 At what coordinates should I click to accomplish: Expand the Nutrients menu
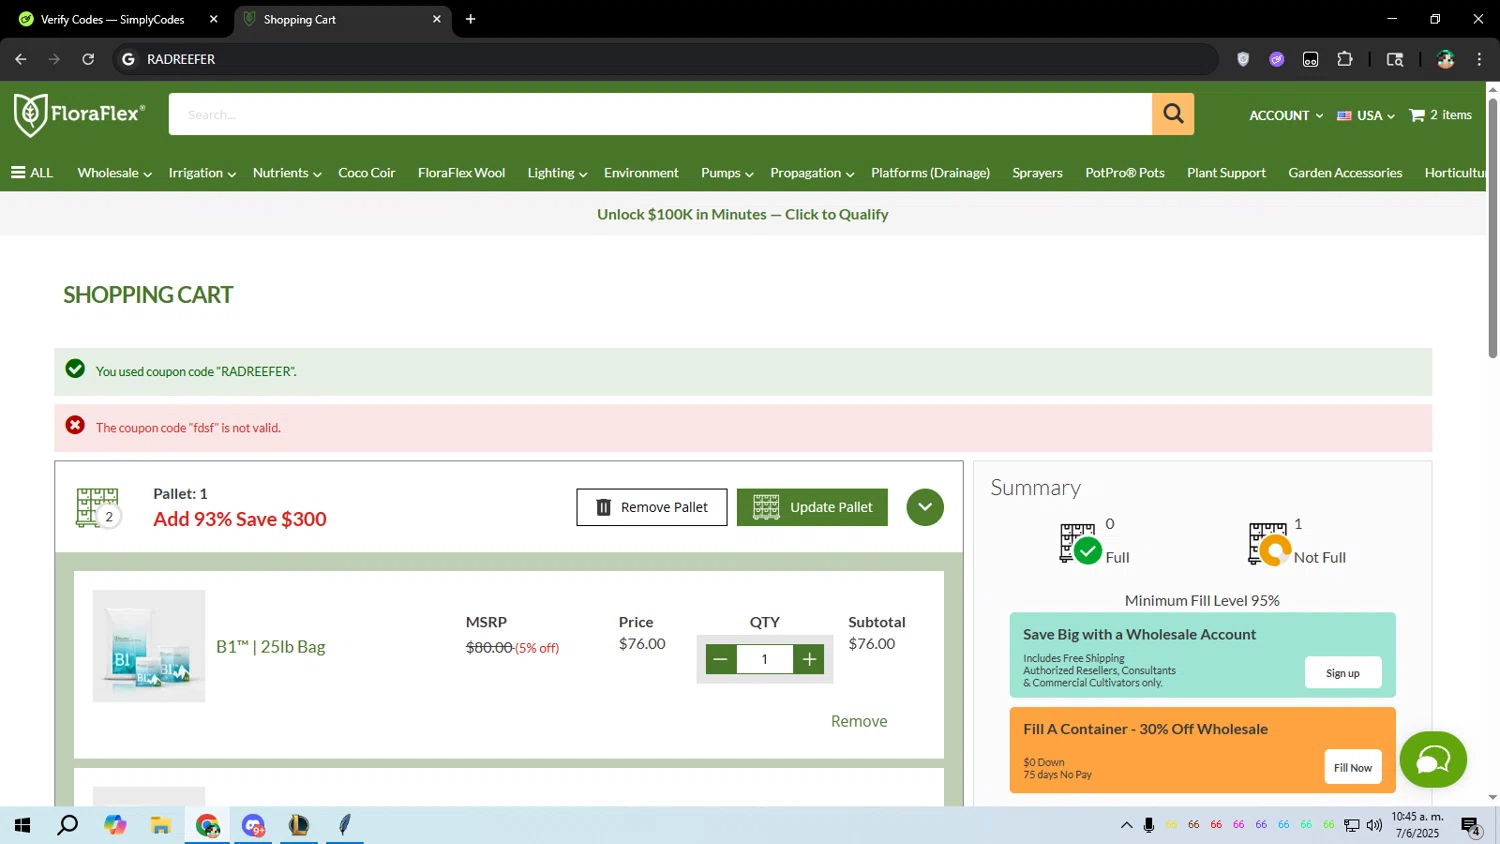click(287, 173)
